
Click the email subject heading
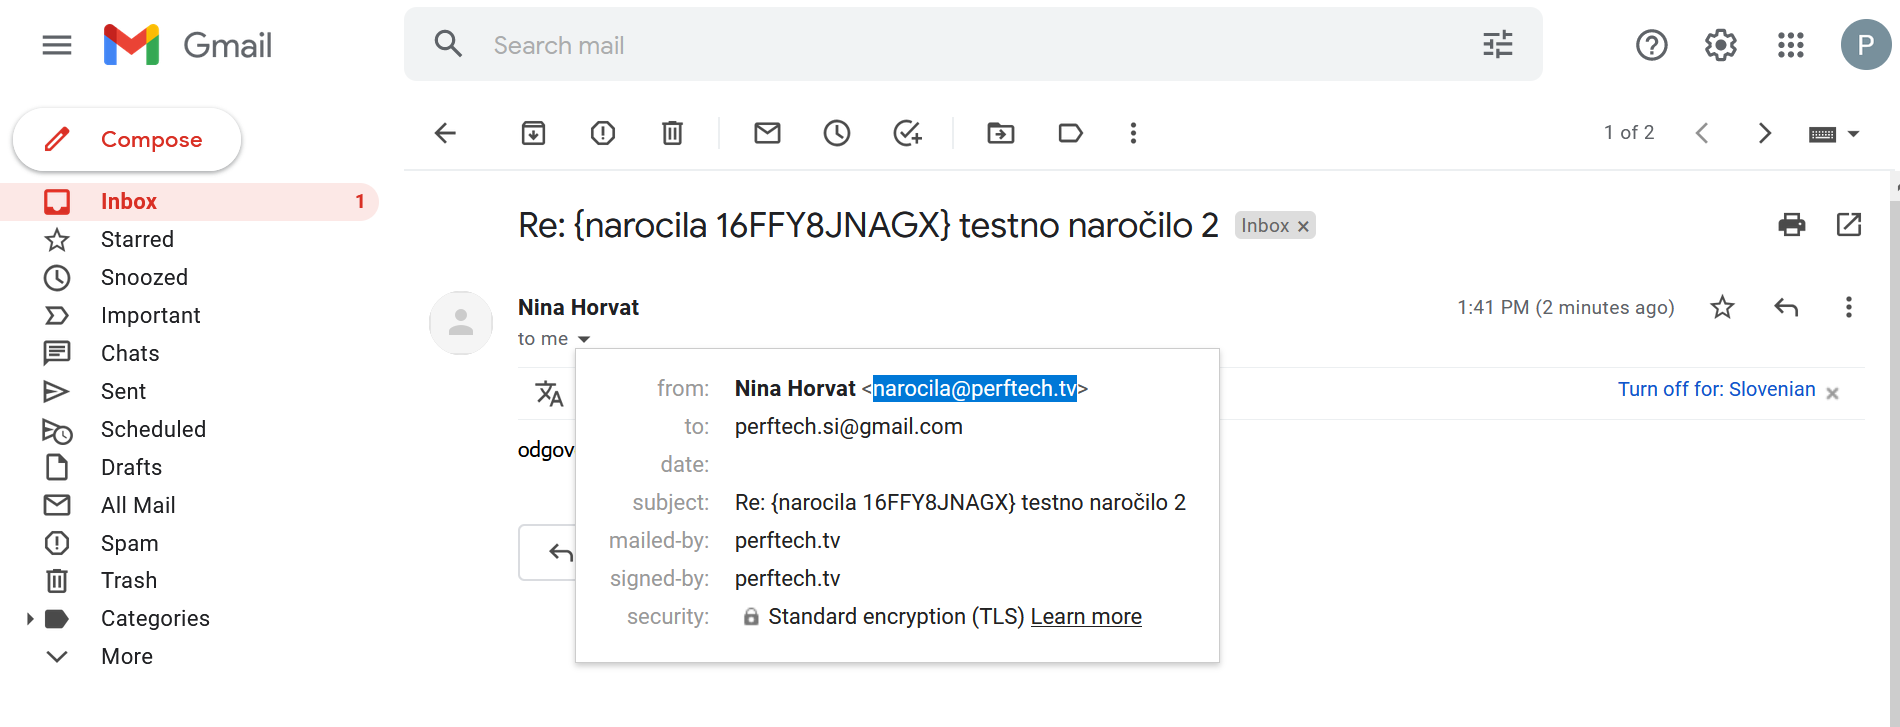[868, 226]
